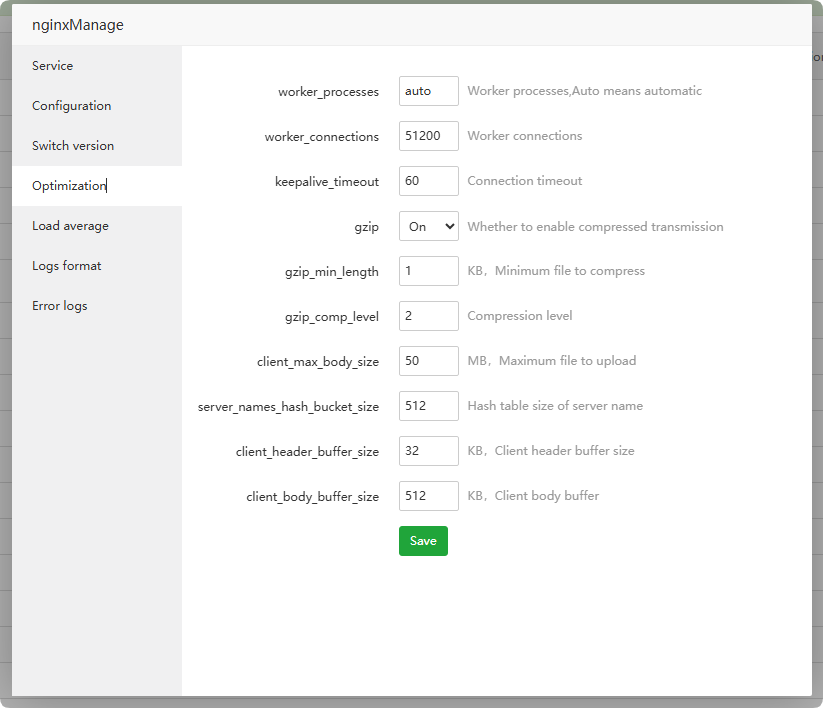
Task: Click the green Save button
Action: [x=423, y=541]
